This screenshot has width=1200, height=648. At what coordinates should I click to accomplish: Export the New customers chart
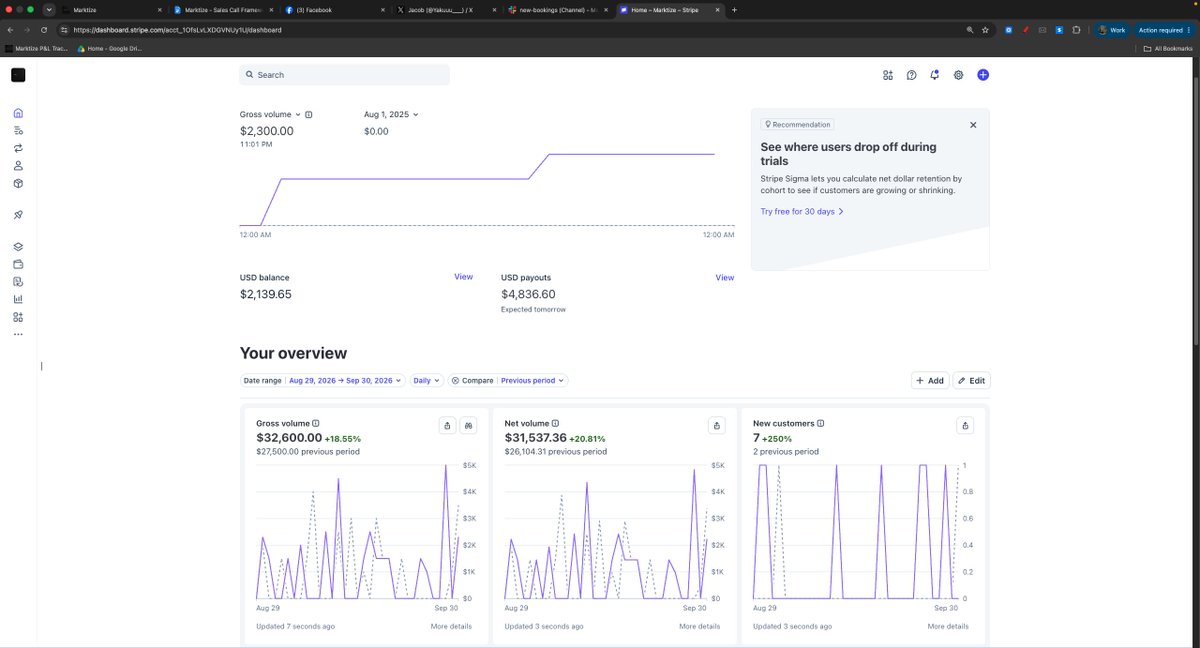click(x=965, y=426)
